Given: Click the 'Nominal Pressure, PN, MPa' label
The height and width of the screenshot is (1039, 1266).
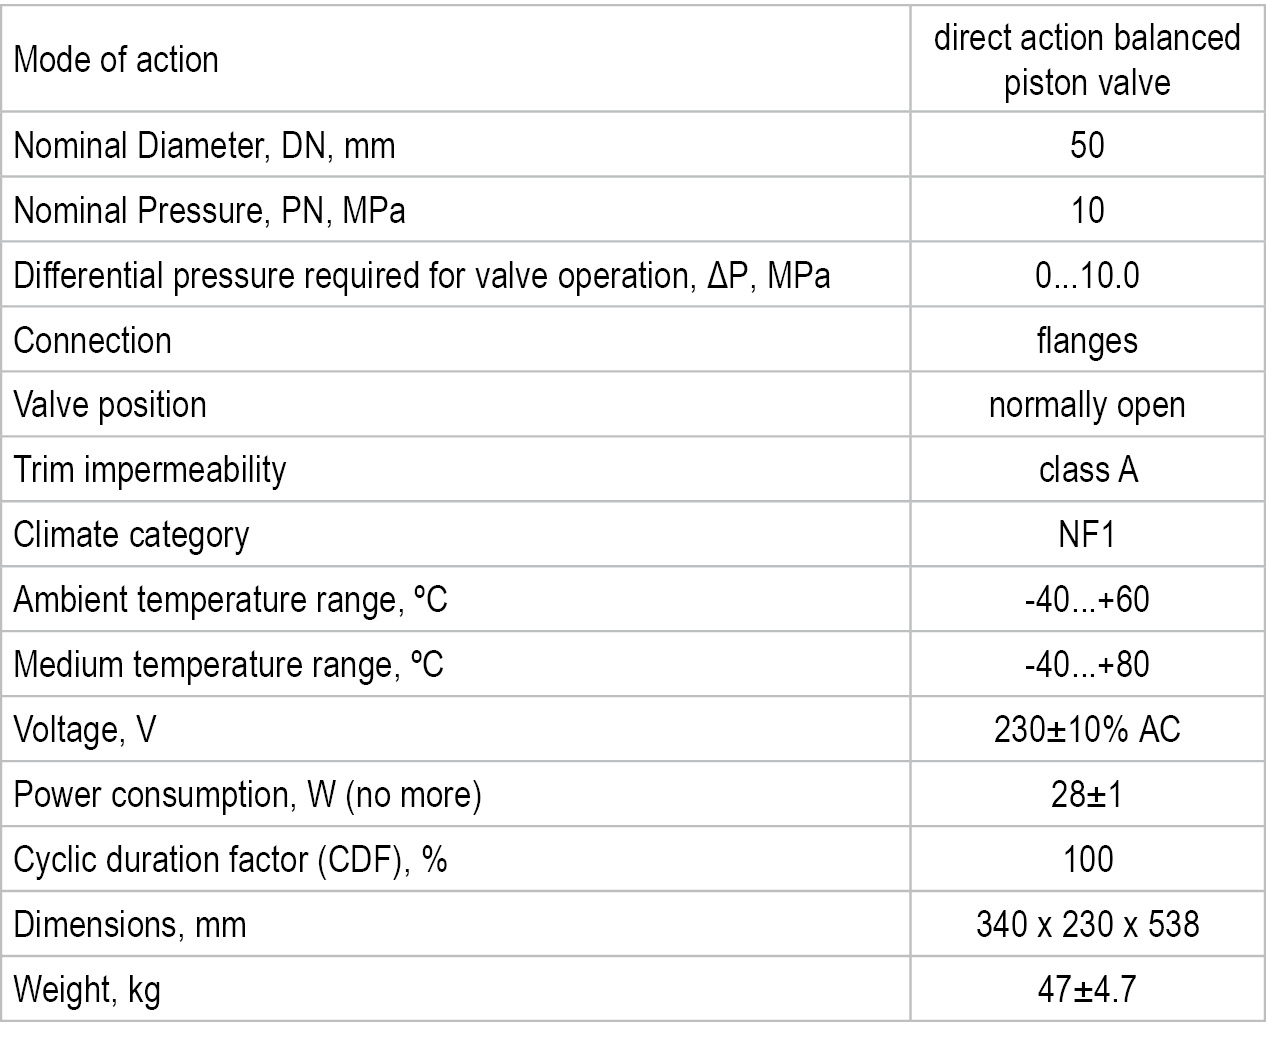Looking at the screenshot, I should pyautogui.click(x=209, y=211).
